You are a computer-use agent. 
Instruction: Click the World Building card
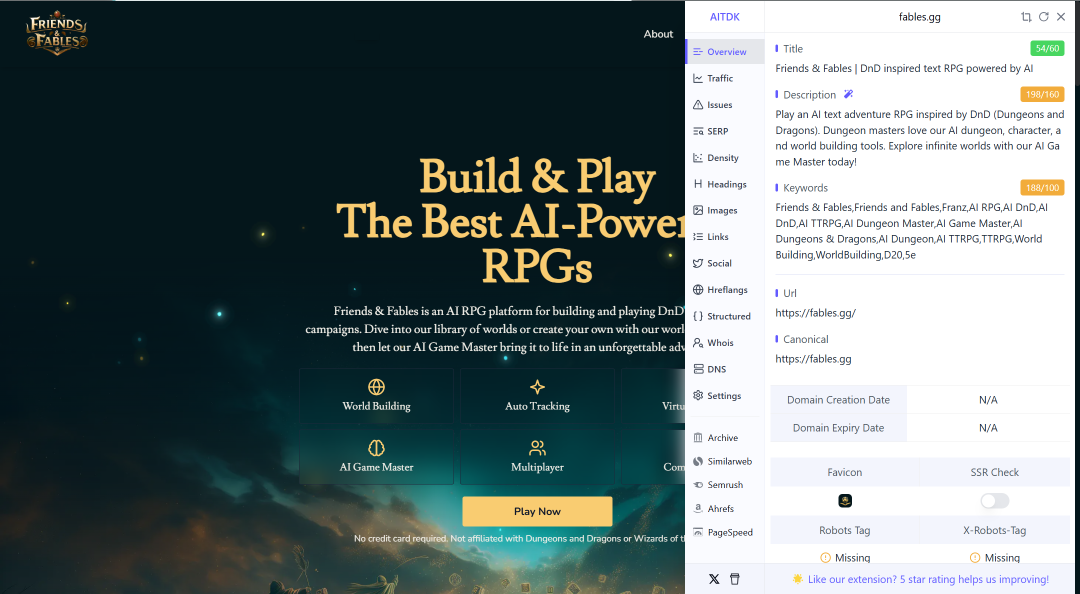click(x=376, y=396)
